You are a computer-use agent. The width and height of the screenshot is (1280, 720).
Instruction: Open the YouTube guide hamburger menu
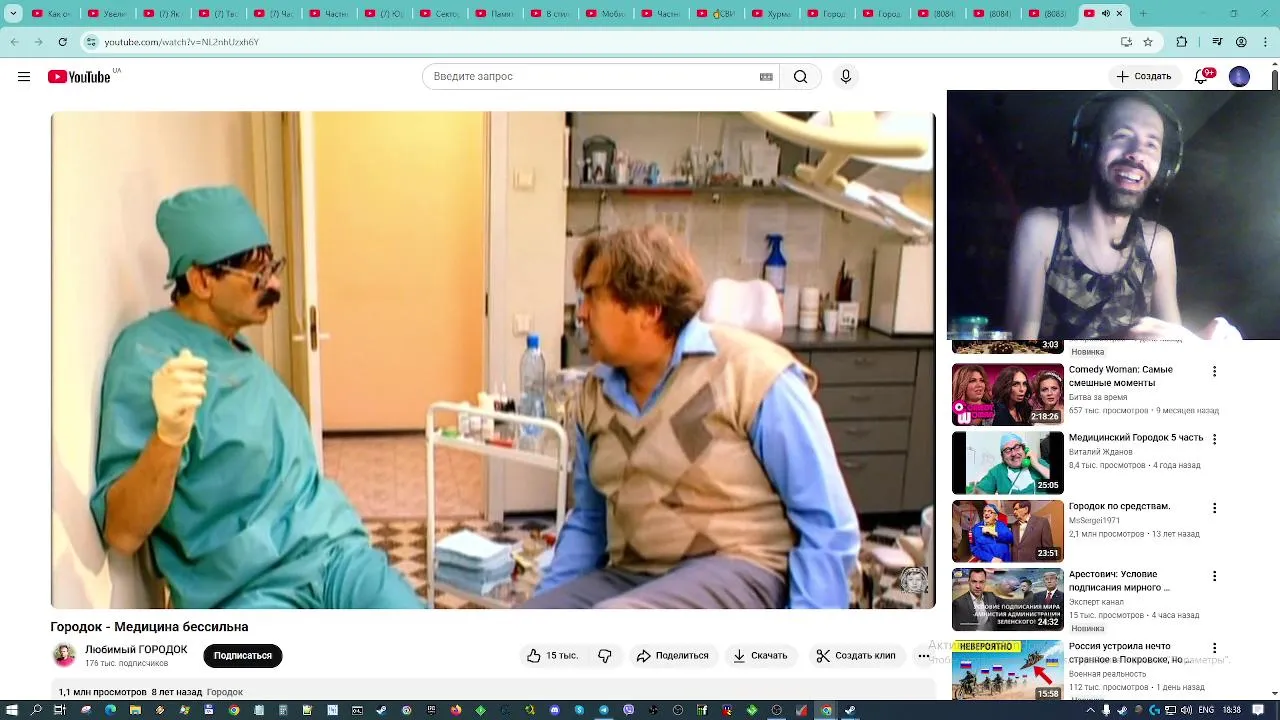point(24,77)
